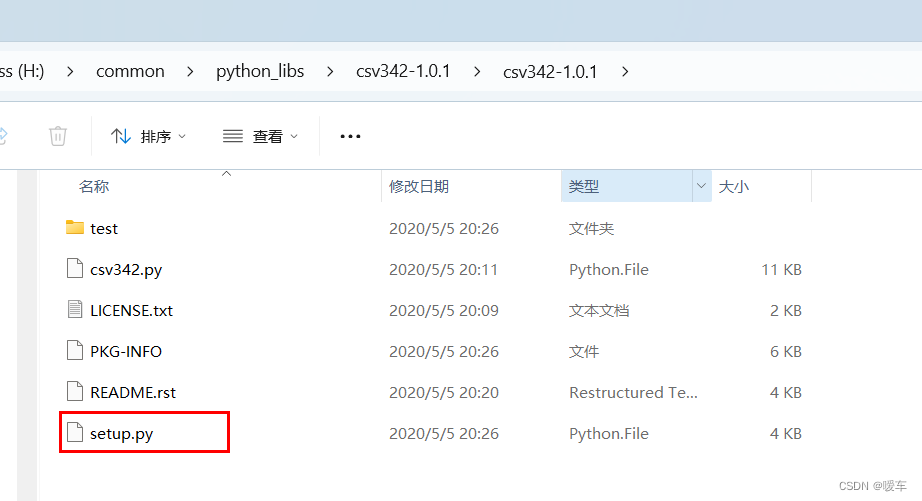Select the file name PKG-INFO
This screenshot has height=501, width=922.
[x=126, y=352]
